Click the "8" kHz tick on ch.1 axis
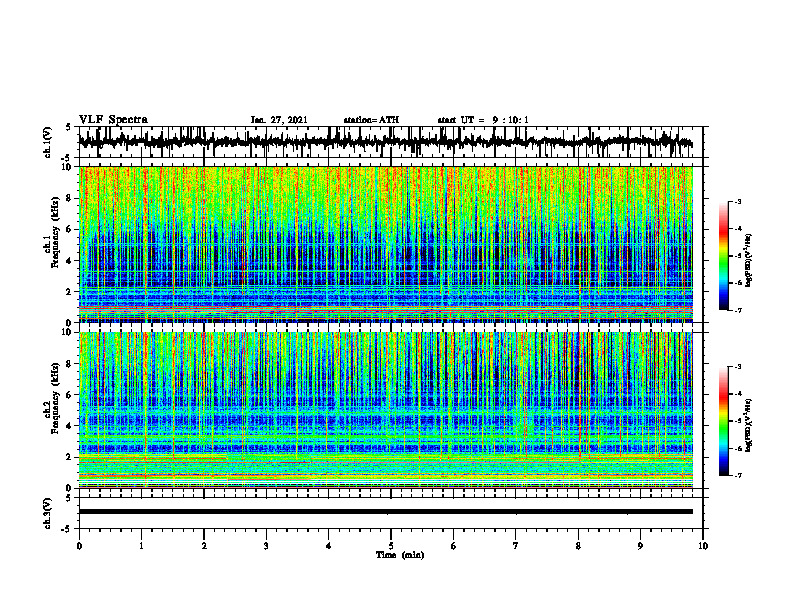 tap(70, 198)
